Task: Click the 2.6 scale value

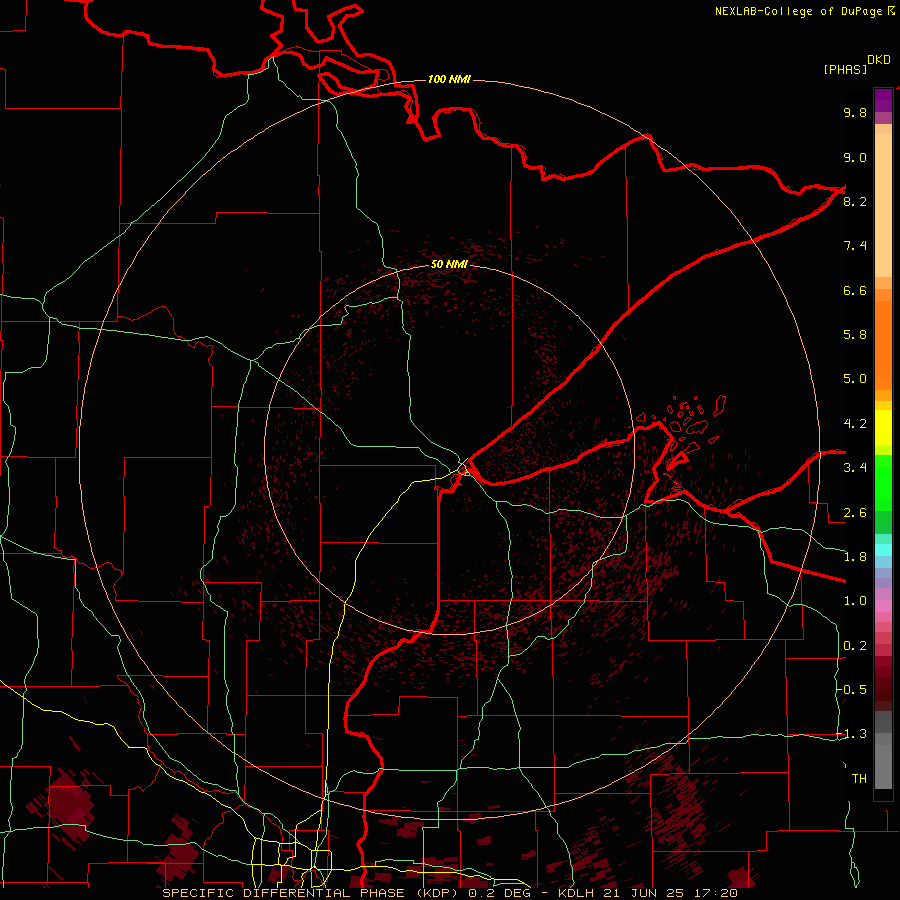Action: pos(855,513)
